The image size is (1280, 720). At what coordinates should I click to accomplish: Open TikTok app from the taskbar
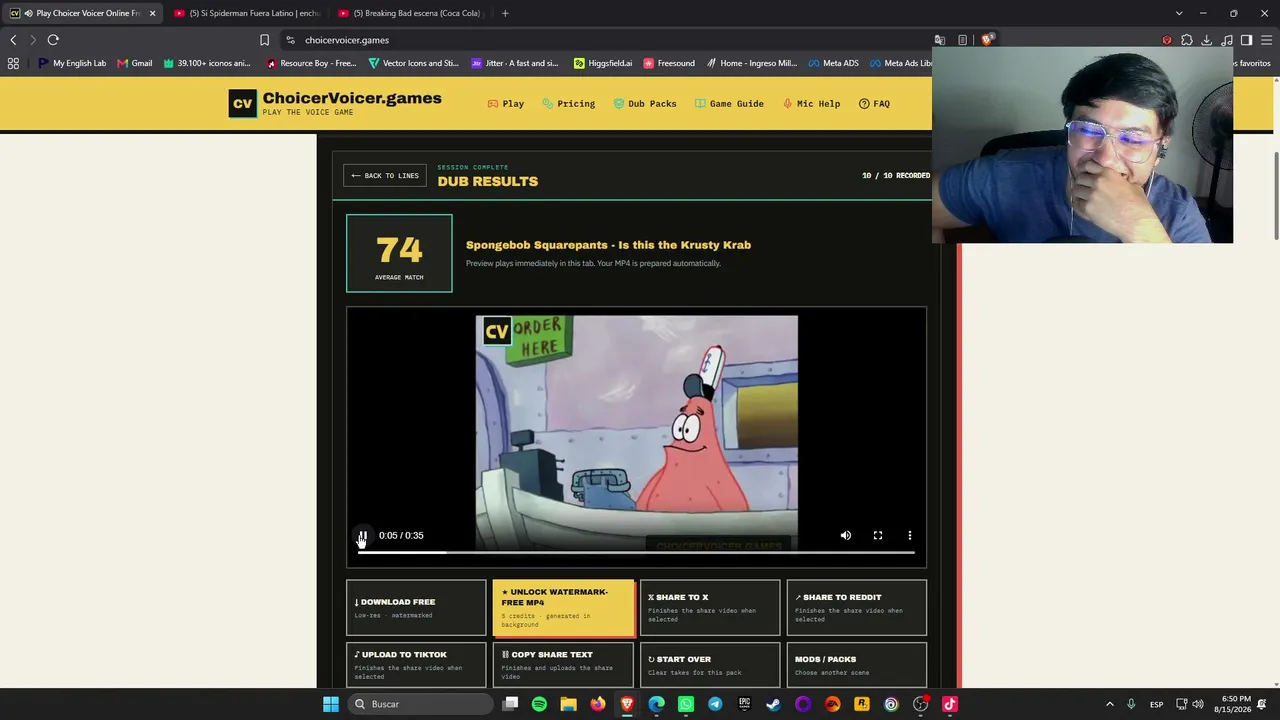pos(950,704)
